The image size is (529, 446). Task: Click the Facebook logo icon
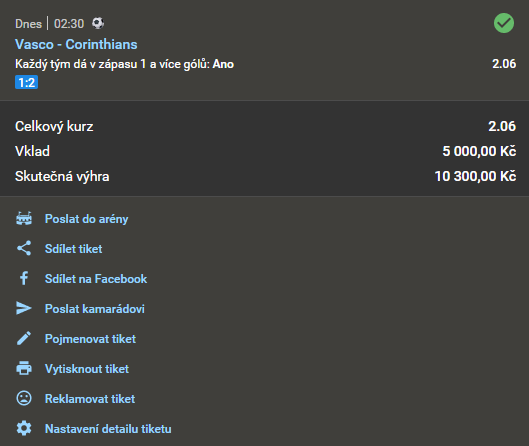click(x=24, y=278)
